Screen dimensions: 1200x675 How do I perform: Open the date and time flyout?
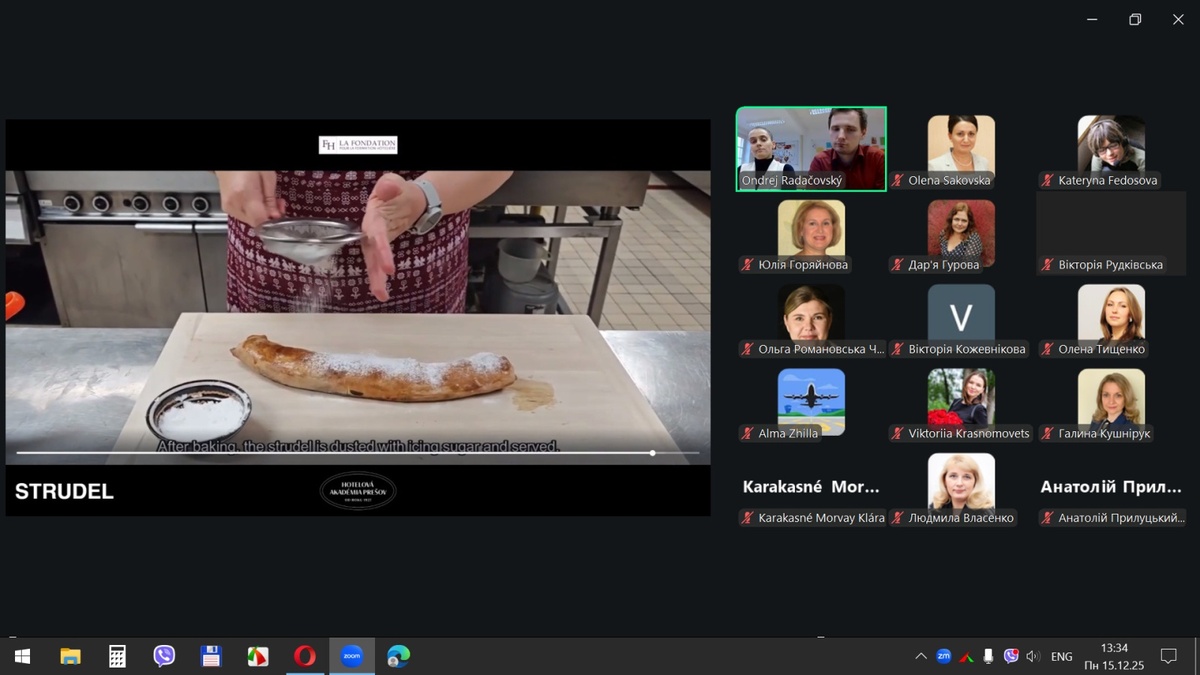(x=1113, y=656)
